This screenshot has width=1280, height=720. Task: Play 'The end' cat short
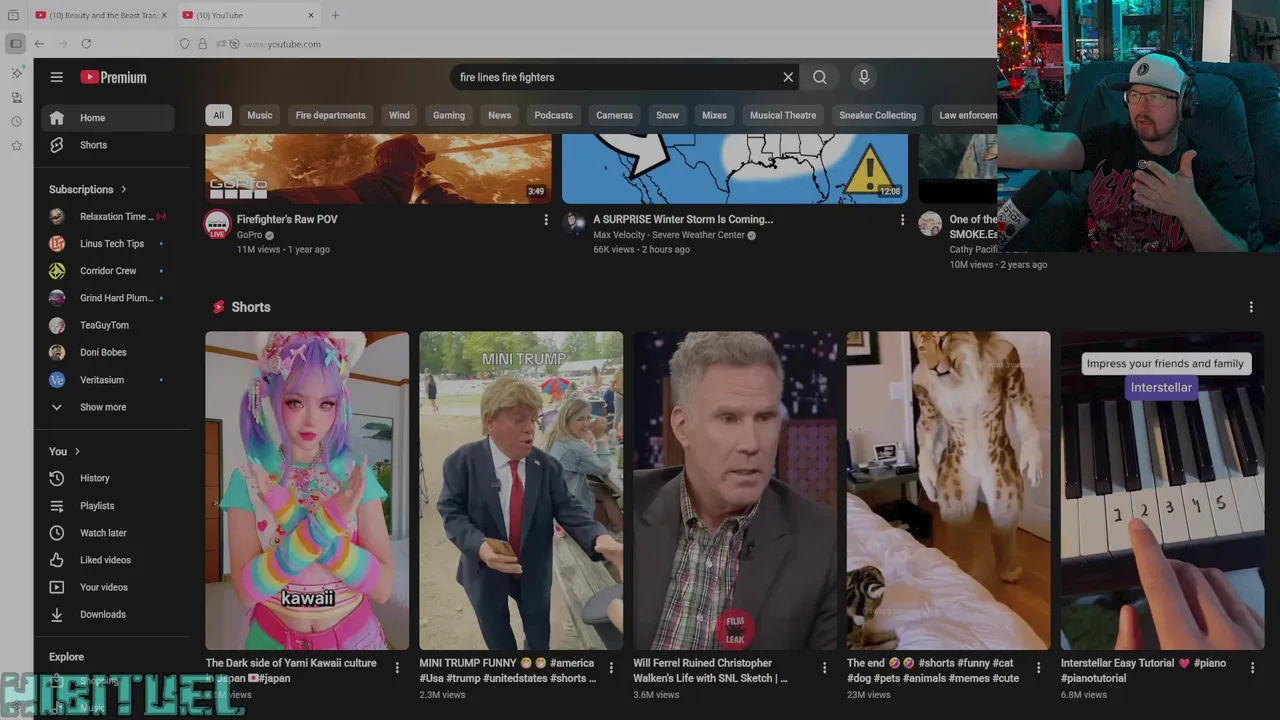(x=949, y=491)
